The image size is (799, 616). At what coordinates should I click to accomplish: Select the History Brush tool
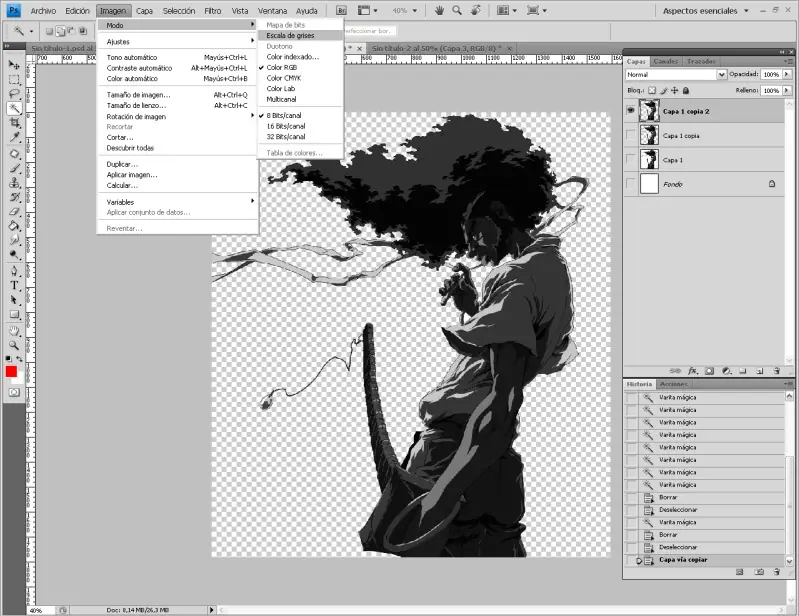coord(14,197)
